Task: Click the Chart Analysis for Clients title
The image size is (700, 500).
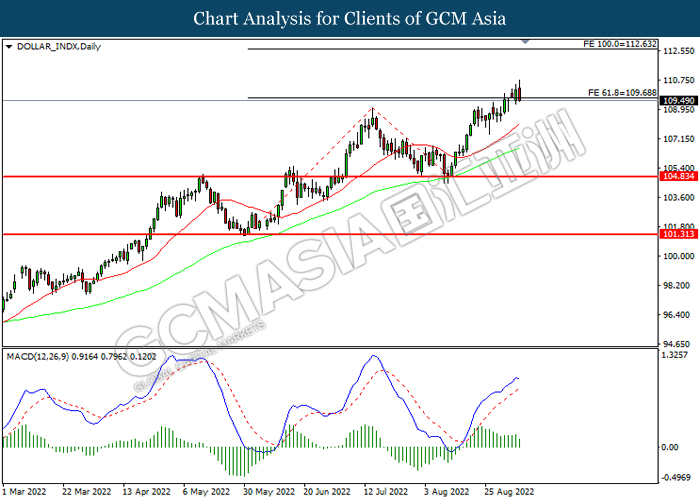Action: tap(350, 18)
